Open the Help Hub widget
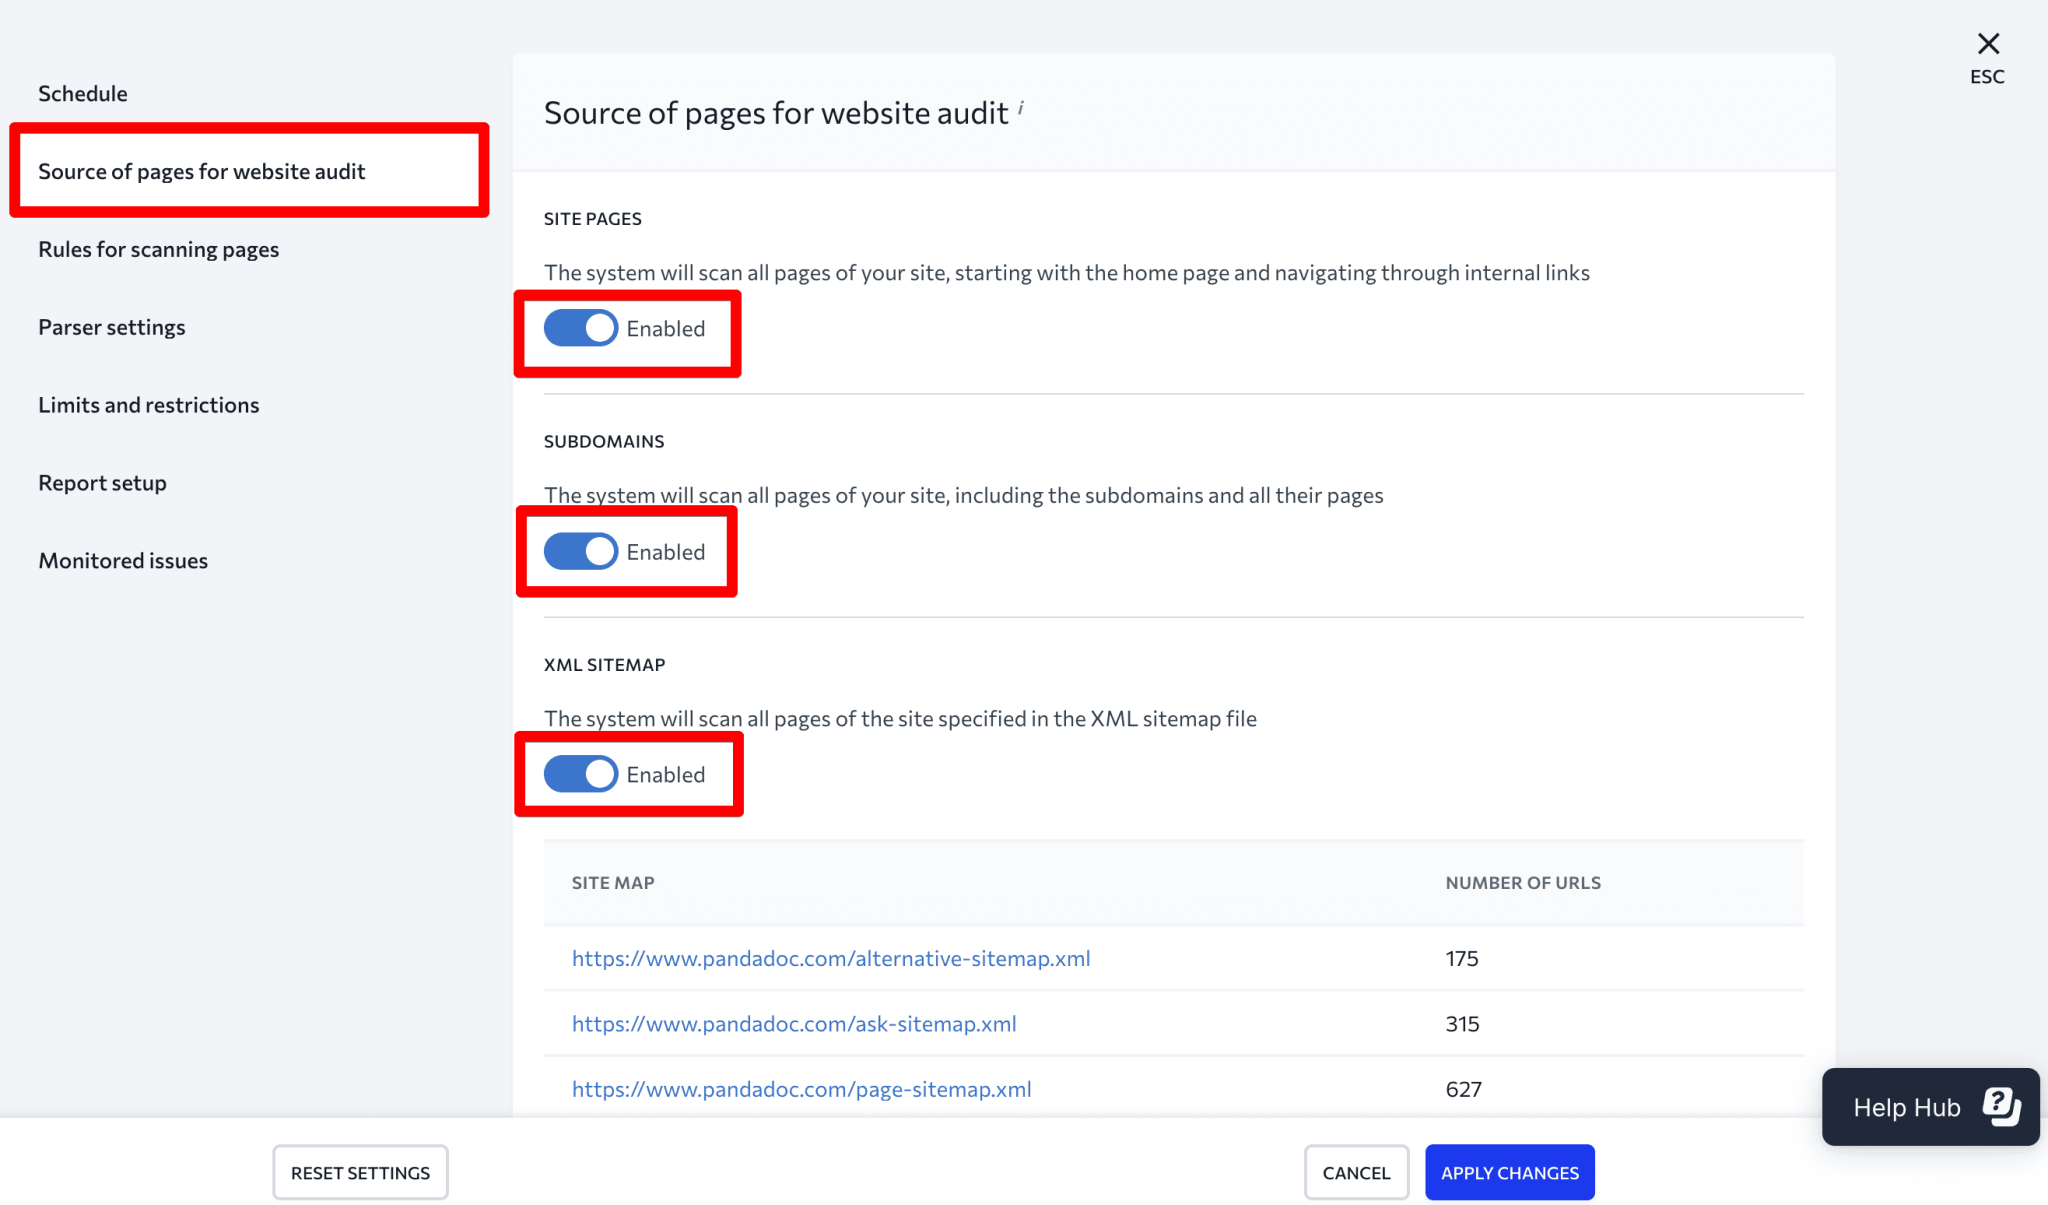The height and width of the screenshot is (1205, 2048). (x=1929, y=1107)
